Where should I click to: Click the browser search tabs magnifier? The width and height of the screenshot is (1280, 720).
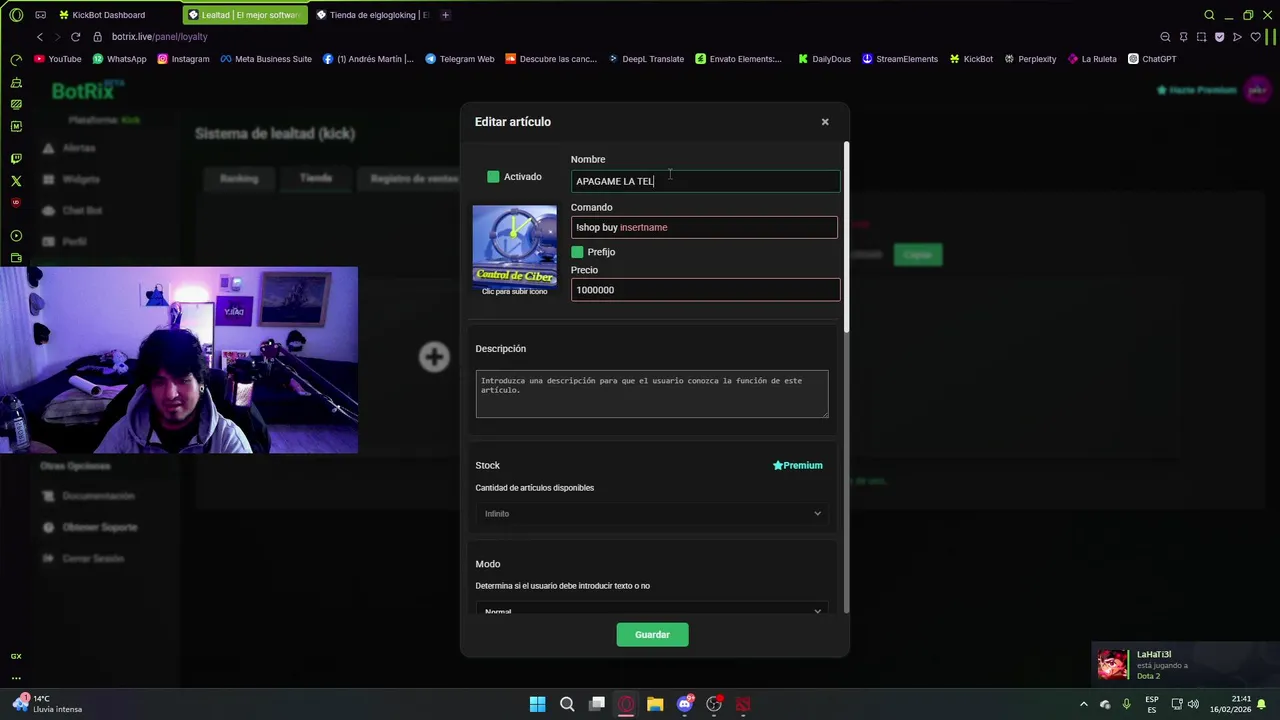point(1209,15)
